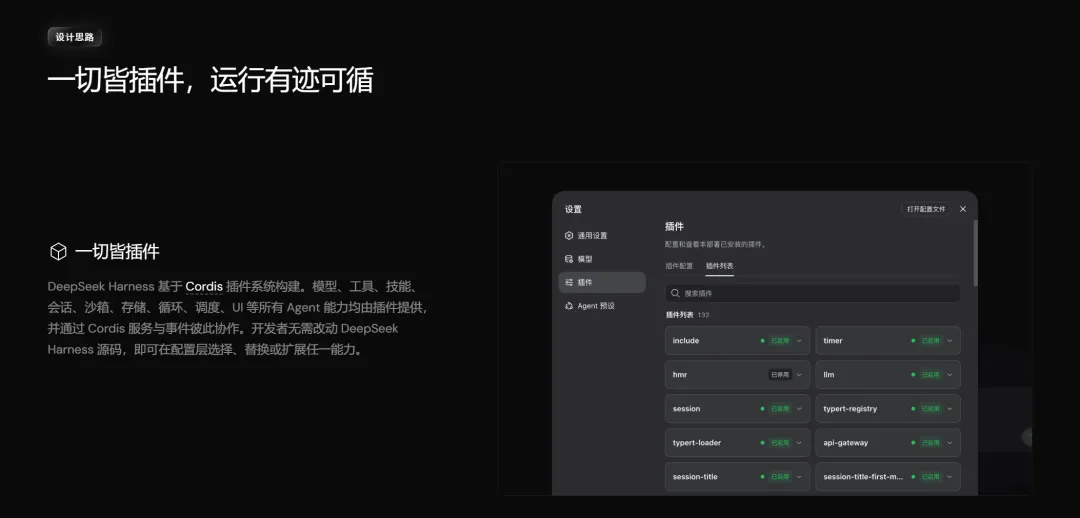Toggle the 已启用 status on llm
Viewport: 1080px width, 518px height.
point(931,375)
